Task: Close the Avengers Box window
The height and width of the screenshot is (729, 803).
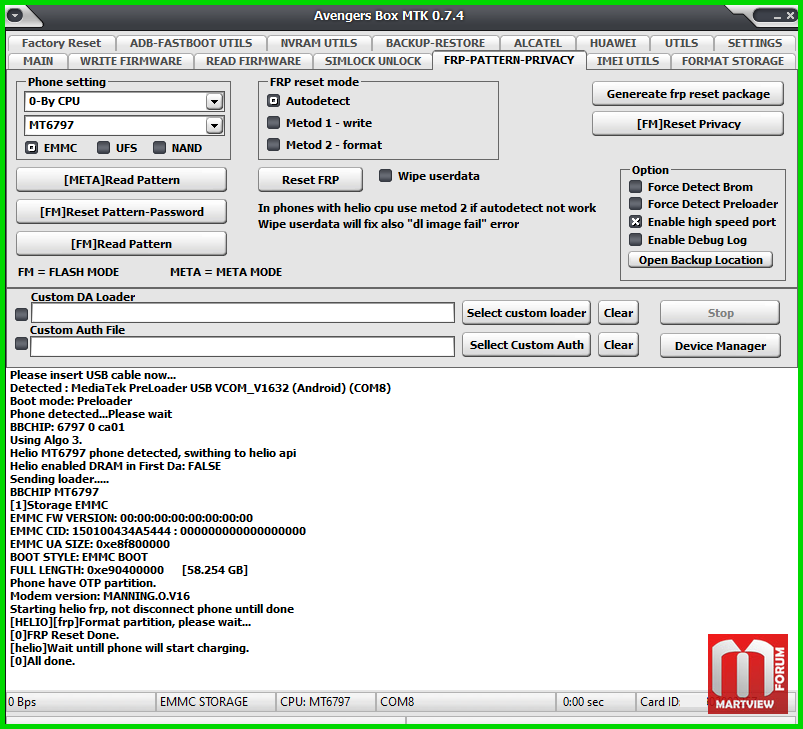Action: click(791, 16)
